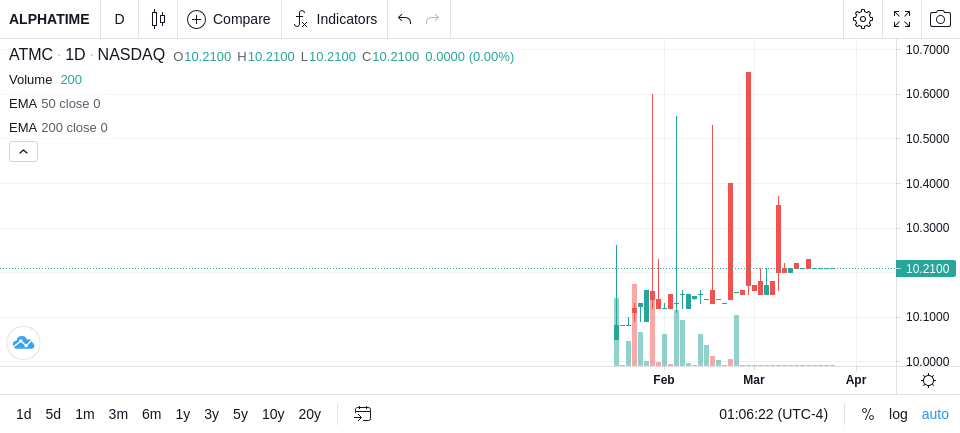Open the price scale settings gear
The width and height of the screenshot is (960, 433).
[x=928, y=381]
